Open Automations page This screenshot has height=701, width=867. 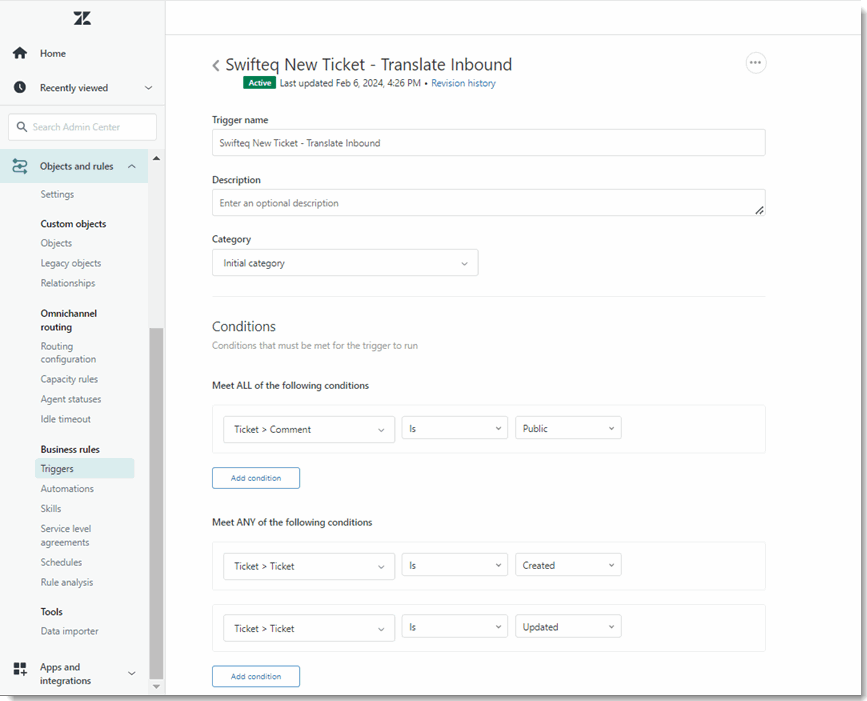67,489
